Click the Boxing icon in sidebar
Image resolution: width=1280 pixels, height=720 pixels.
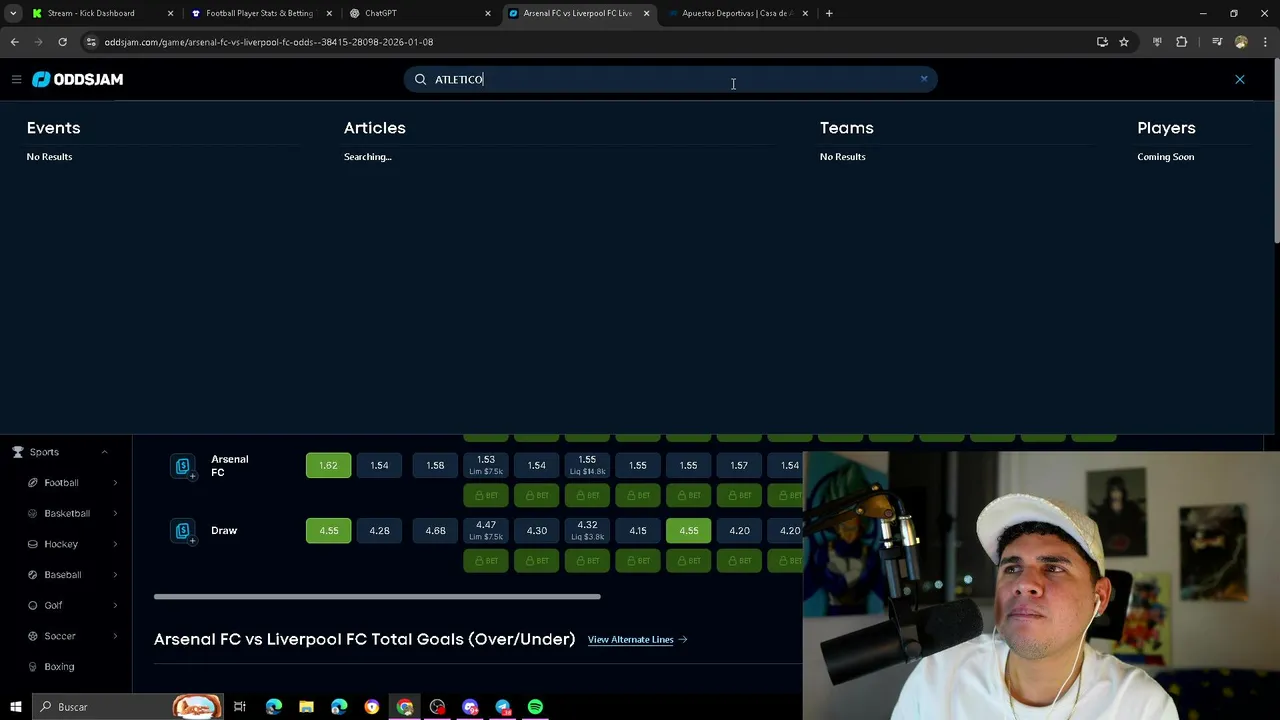click(x=32, y=666)
